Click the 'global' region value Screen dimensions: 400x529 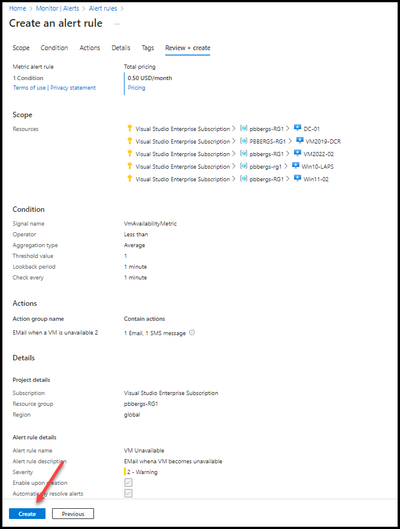[132, 415]
